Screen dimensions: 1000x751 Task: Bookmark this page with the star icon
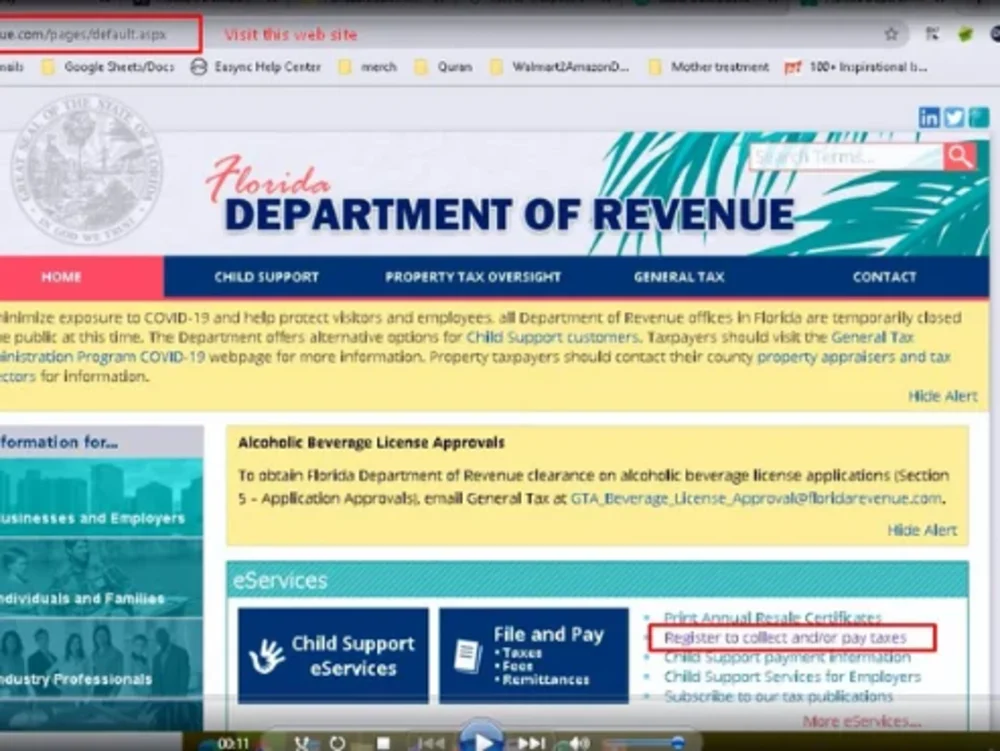tap(891, 34)
